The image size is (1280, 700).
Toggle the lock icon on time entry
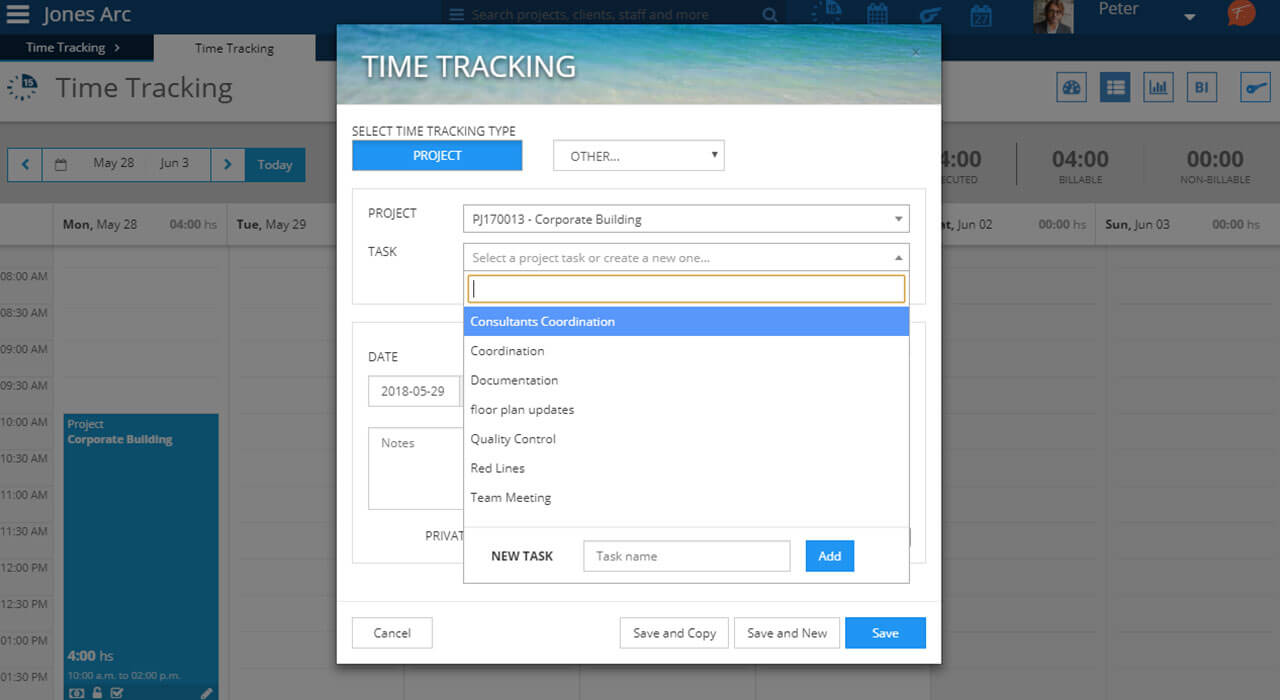tap(97, 692)
